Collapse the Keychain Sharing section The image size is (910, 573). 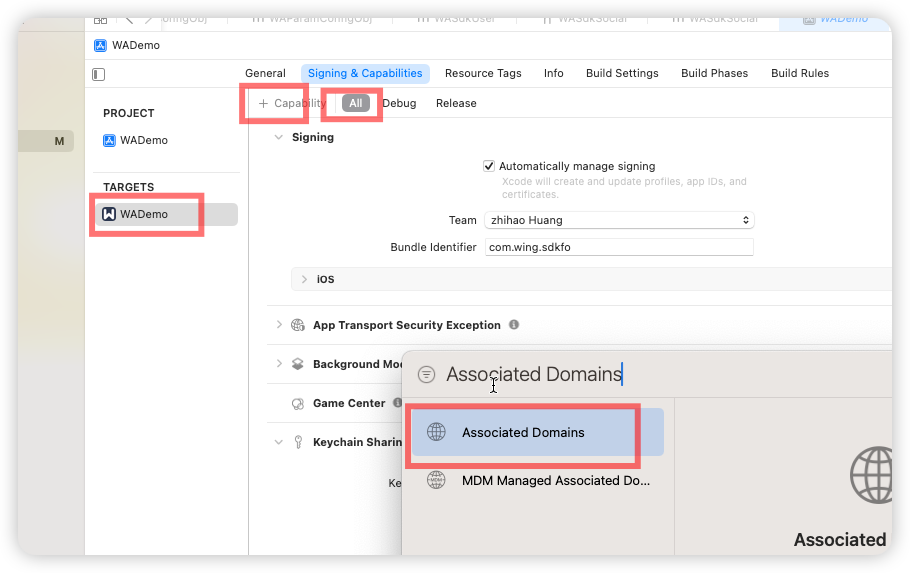click(x=279, y=442)
